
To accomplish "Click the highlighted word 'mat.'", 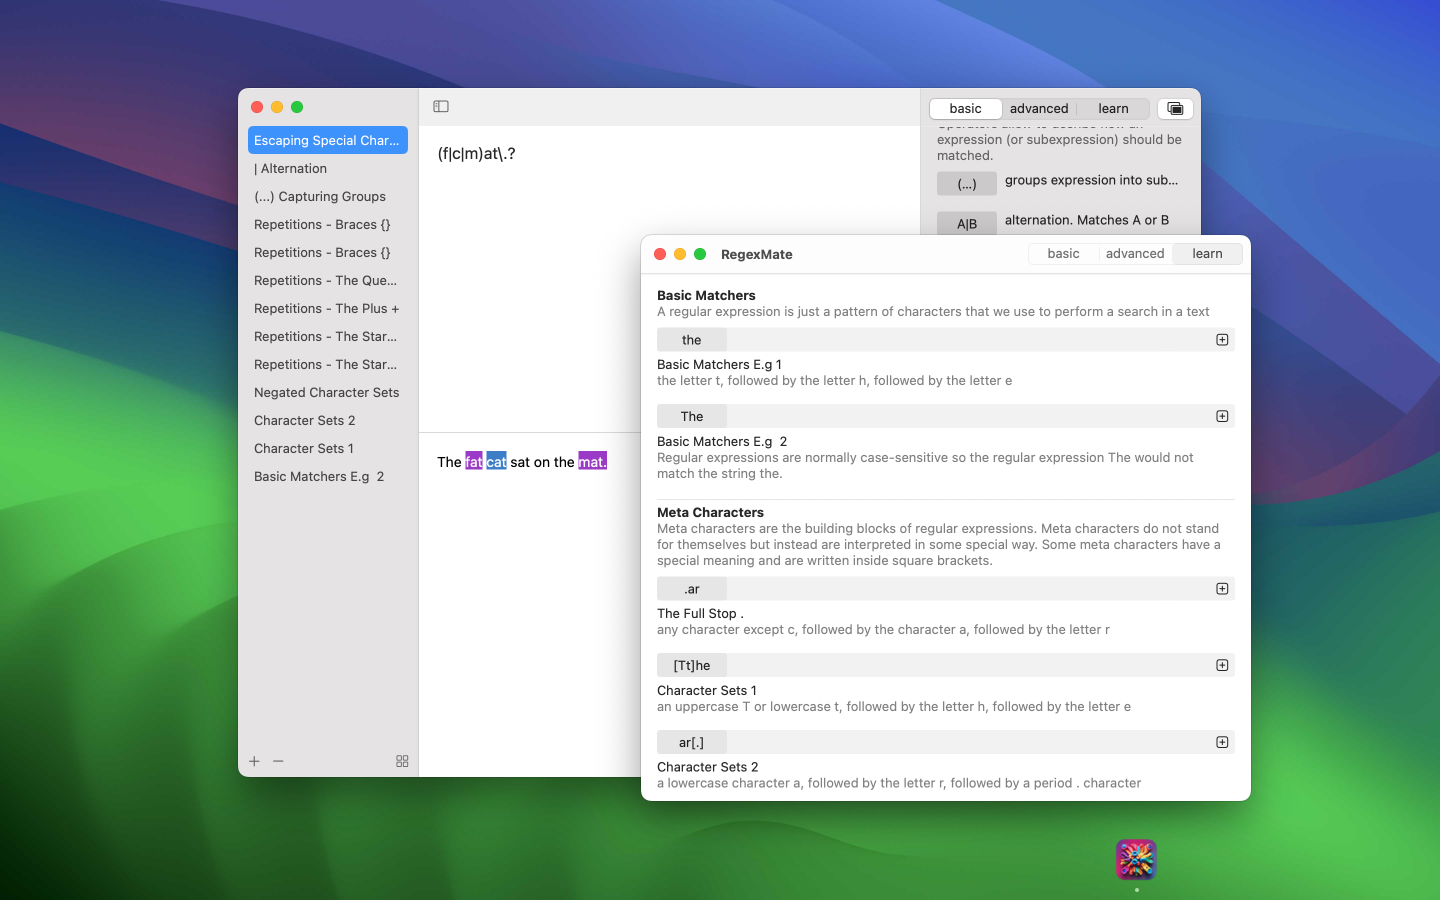I will point(592,461).
